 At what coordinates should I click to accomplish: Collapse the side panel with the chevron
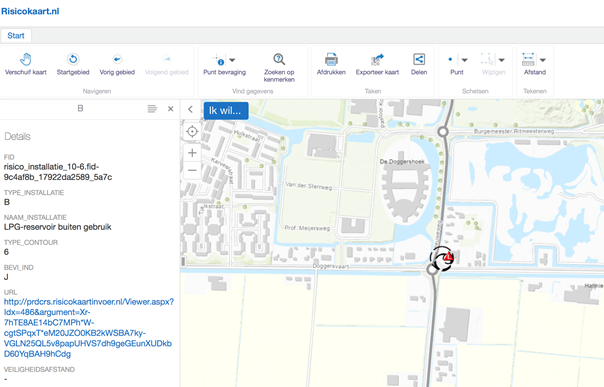190,109
